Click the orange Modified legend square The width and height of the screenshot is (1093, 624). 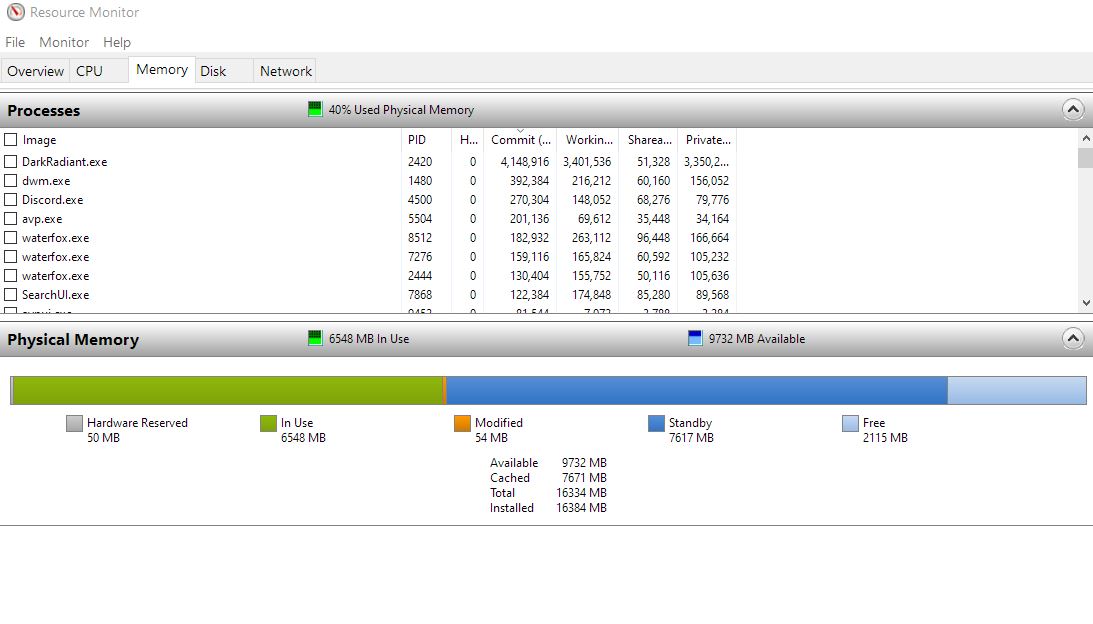click(462, 423)
